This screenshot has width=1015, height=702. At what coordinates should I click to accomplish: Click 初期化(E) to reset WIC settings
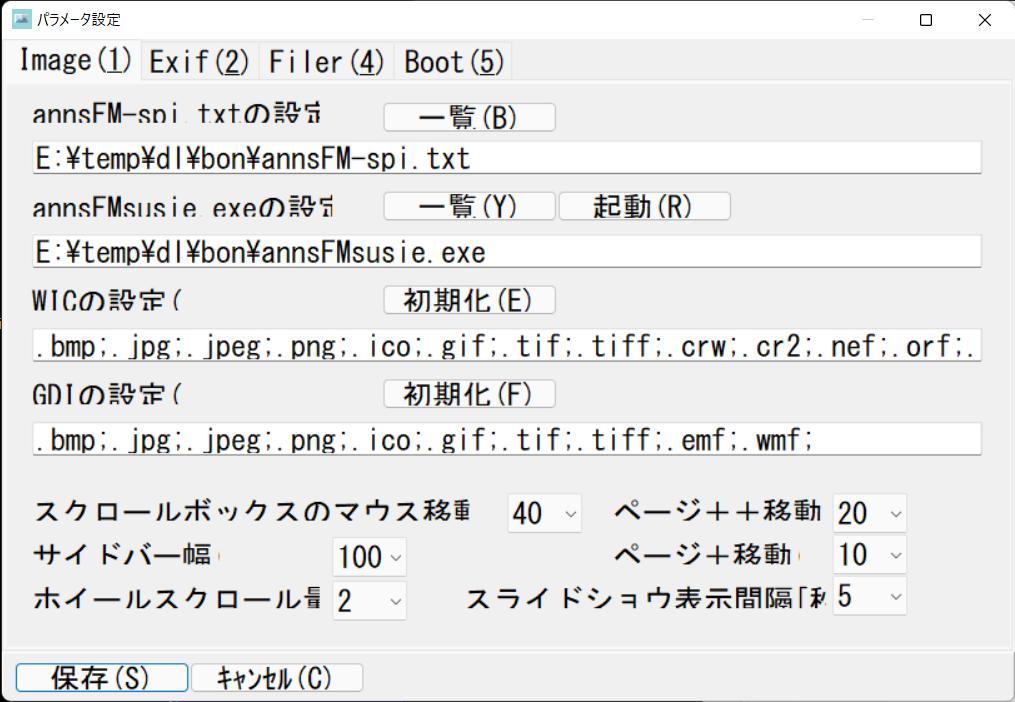469,300
